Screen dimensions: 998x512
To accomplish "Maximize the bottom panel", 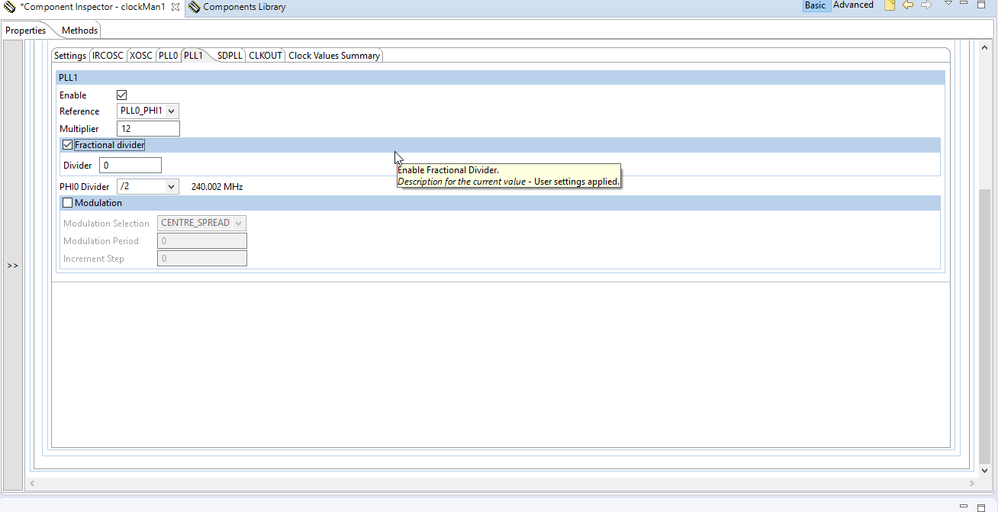I will [x=981, y=506].
